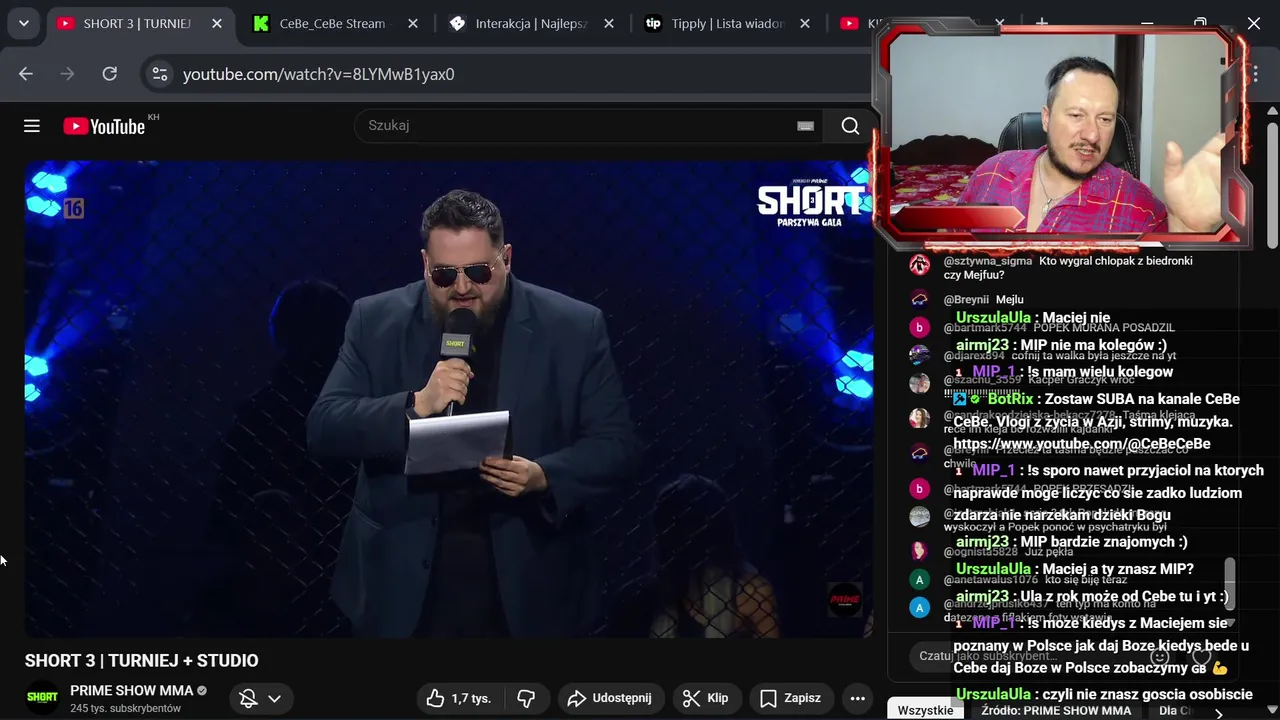Image resolution: width=1280 pixels, height=720 pixels.
Task: Focus the chat message input field
Action: point(1030,656)
